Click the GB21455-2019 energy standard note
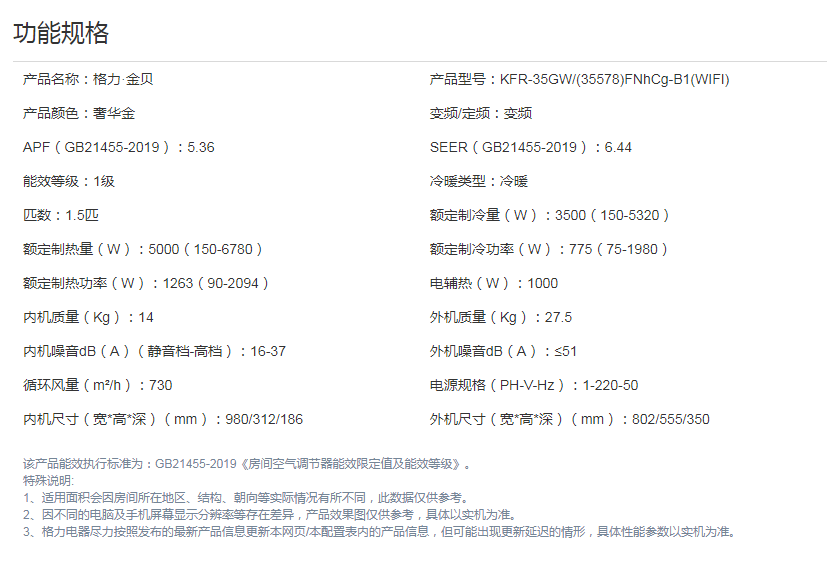 246,464
